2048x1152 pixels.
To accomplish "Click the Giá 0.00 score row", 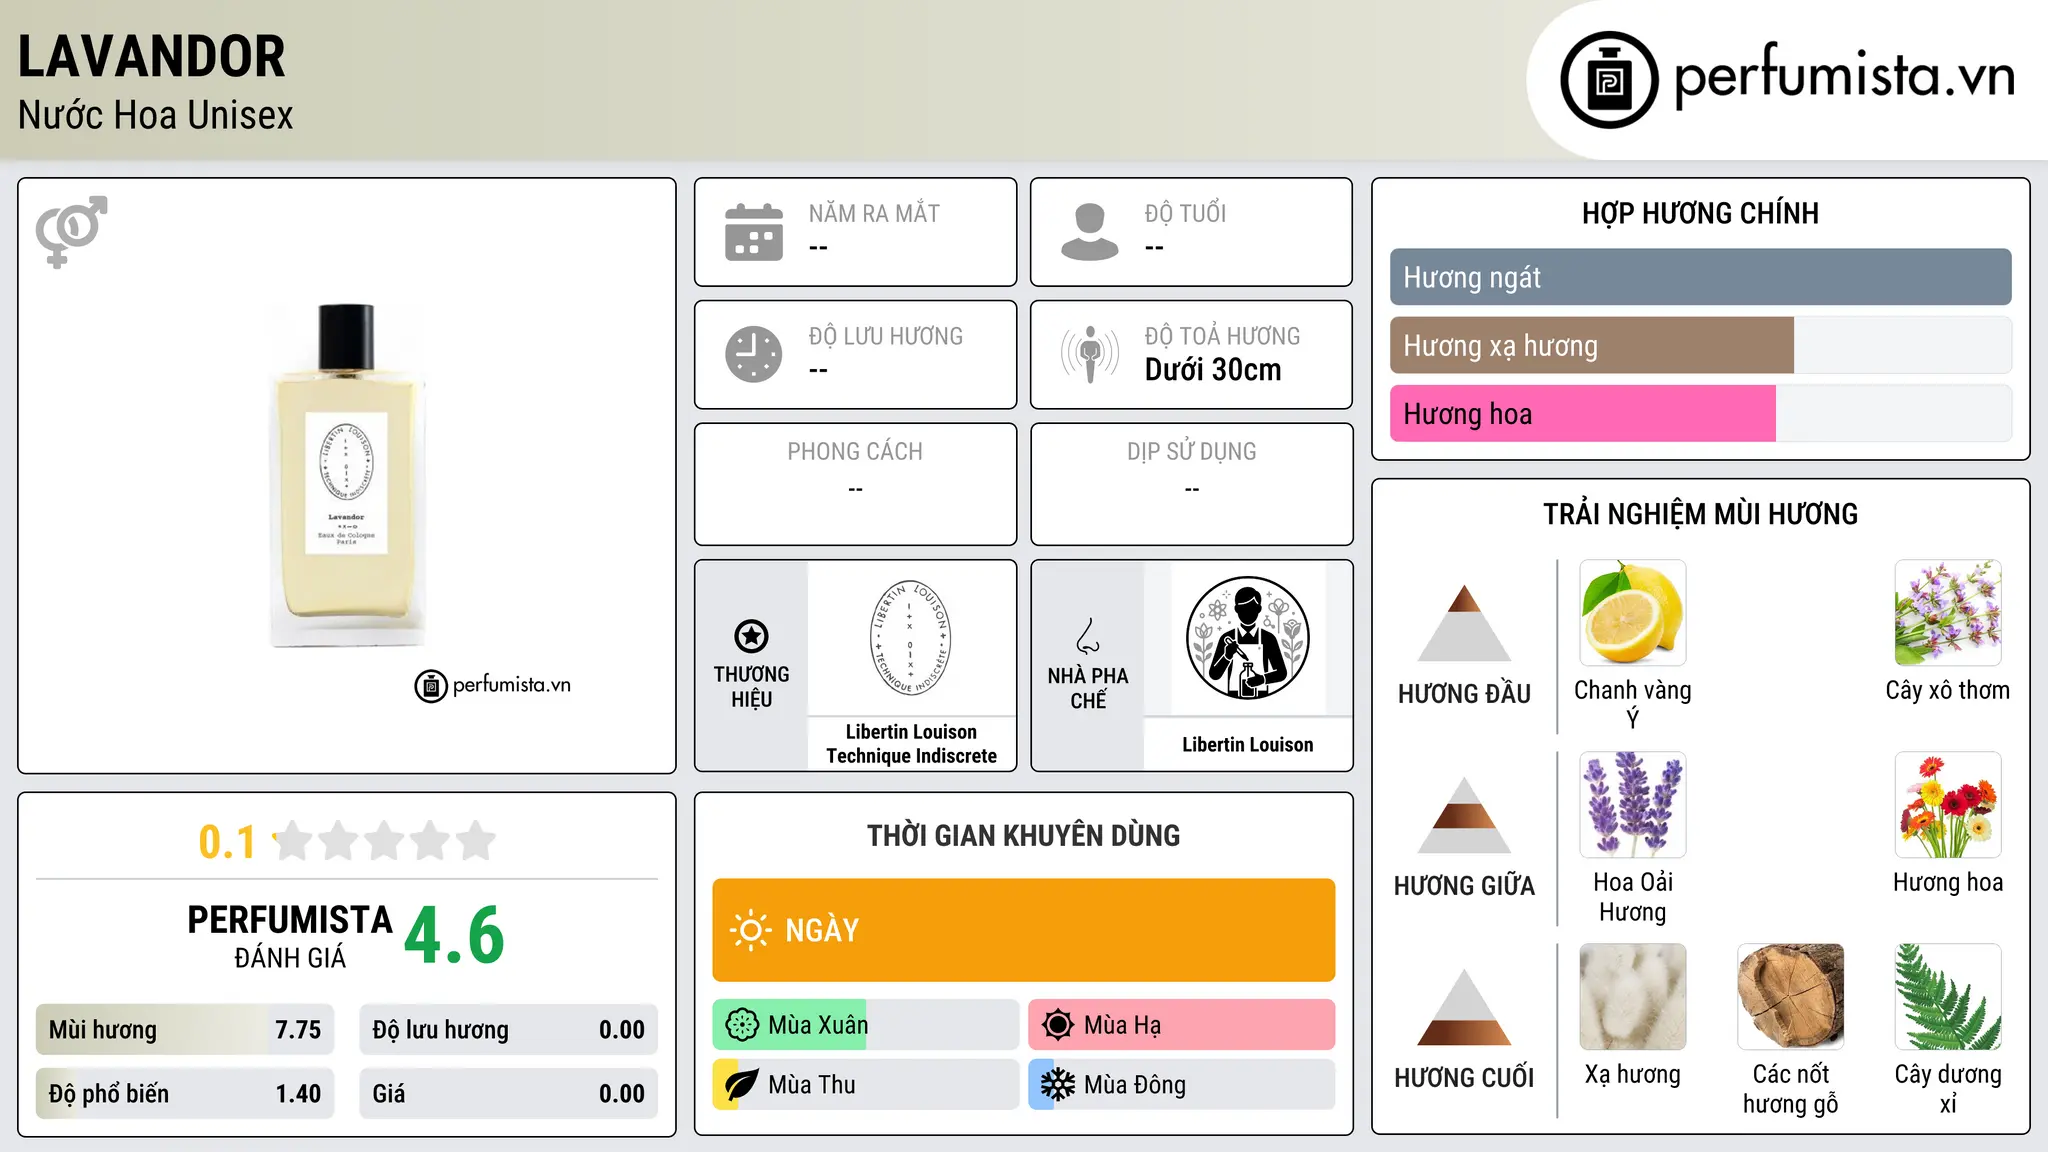I will [x=508, y=1094].
